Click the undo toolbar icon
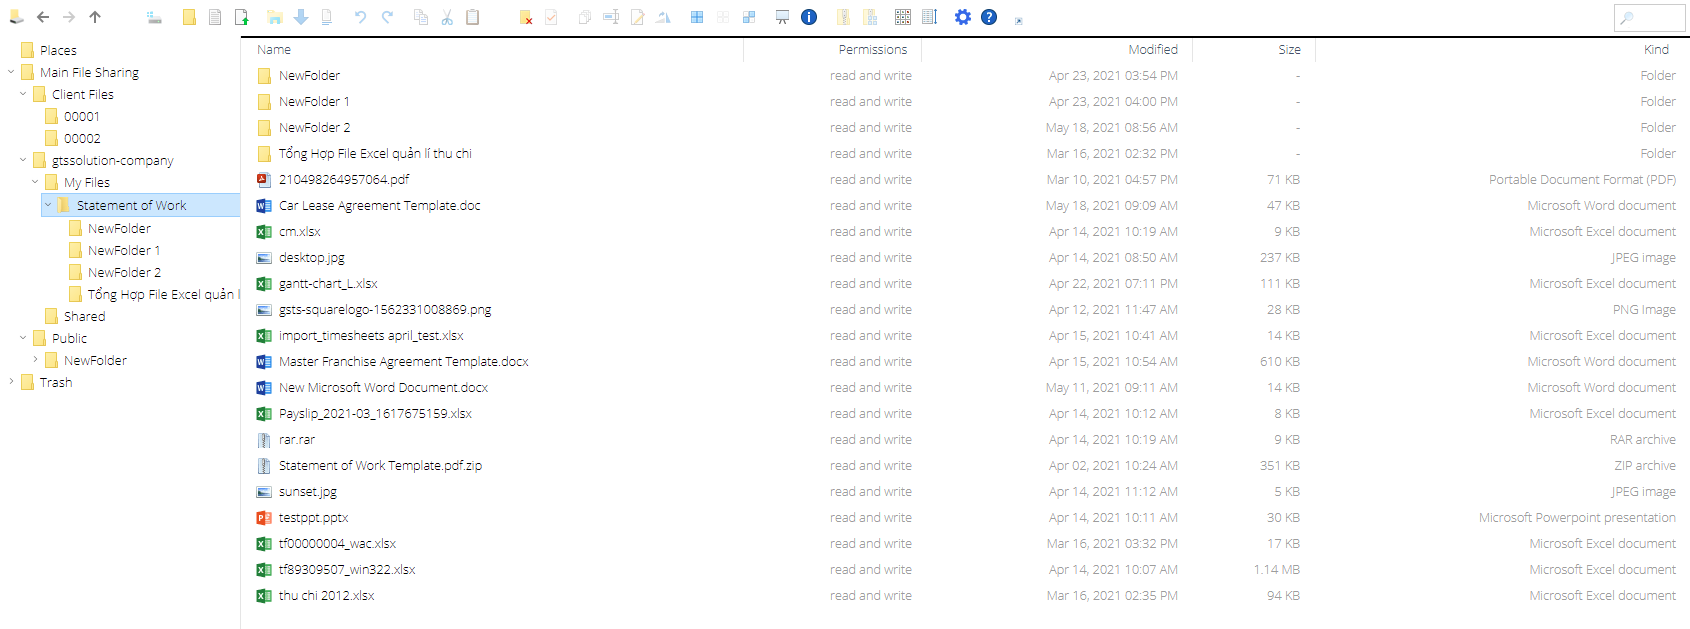 coord(361,17)
